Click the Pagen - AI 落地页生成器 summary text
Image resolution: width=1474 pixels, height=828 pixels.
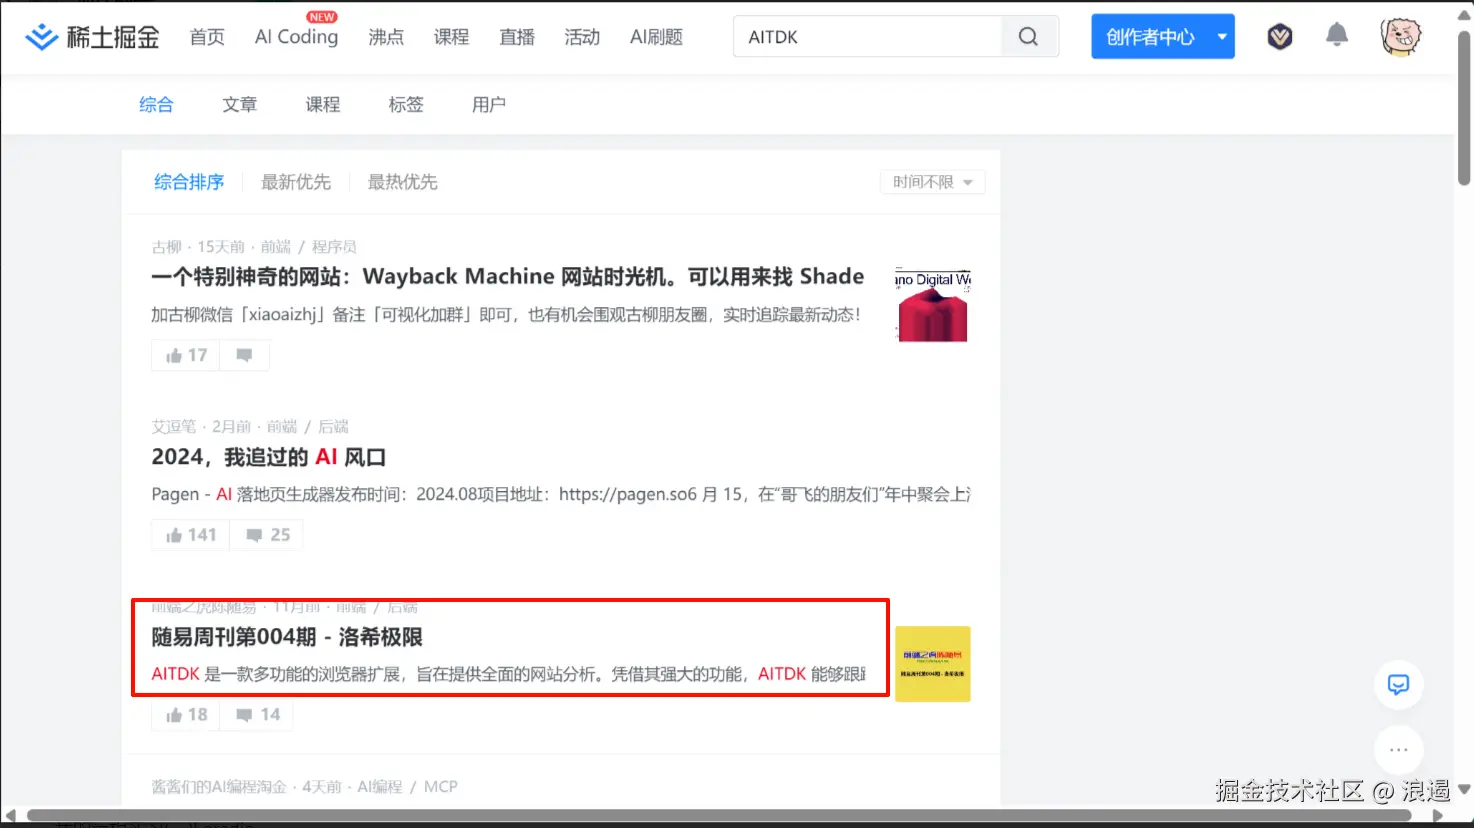(x=561, y=494)
